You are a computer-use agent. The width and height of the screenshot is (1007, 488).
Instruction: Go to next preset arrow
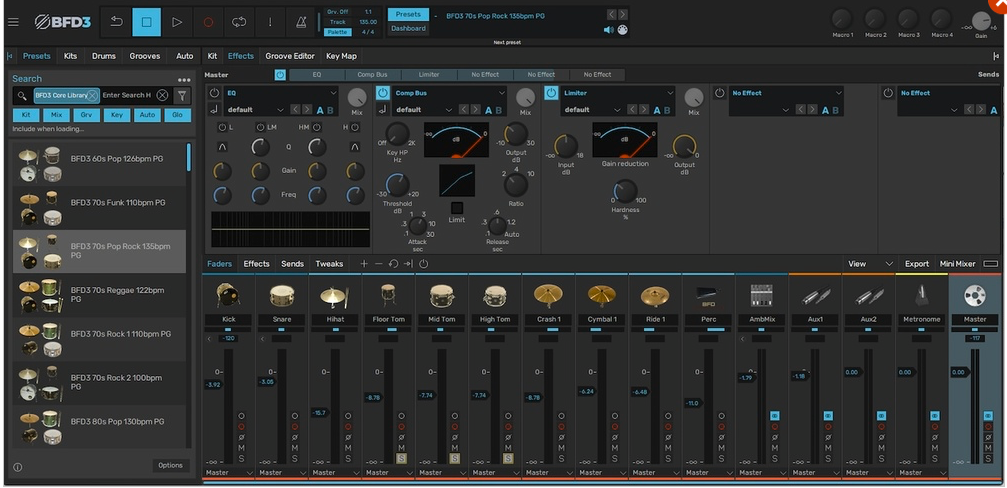pyautogui.click(x=623, y=14)
